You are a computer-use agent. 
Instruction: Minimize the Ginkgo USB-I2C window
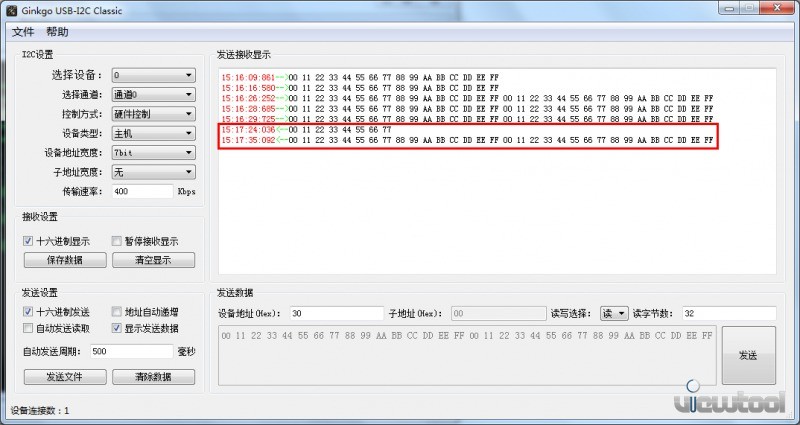(730, 8)
